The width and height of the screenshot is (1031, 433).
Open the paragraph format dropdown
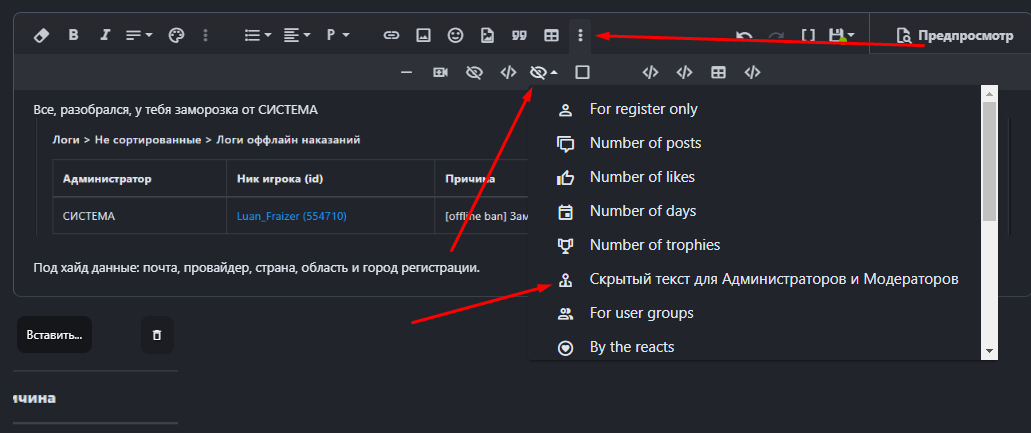(x=337, y=35)
